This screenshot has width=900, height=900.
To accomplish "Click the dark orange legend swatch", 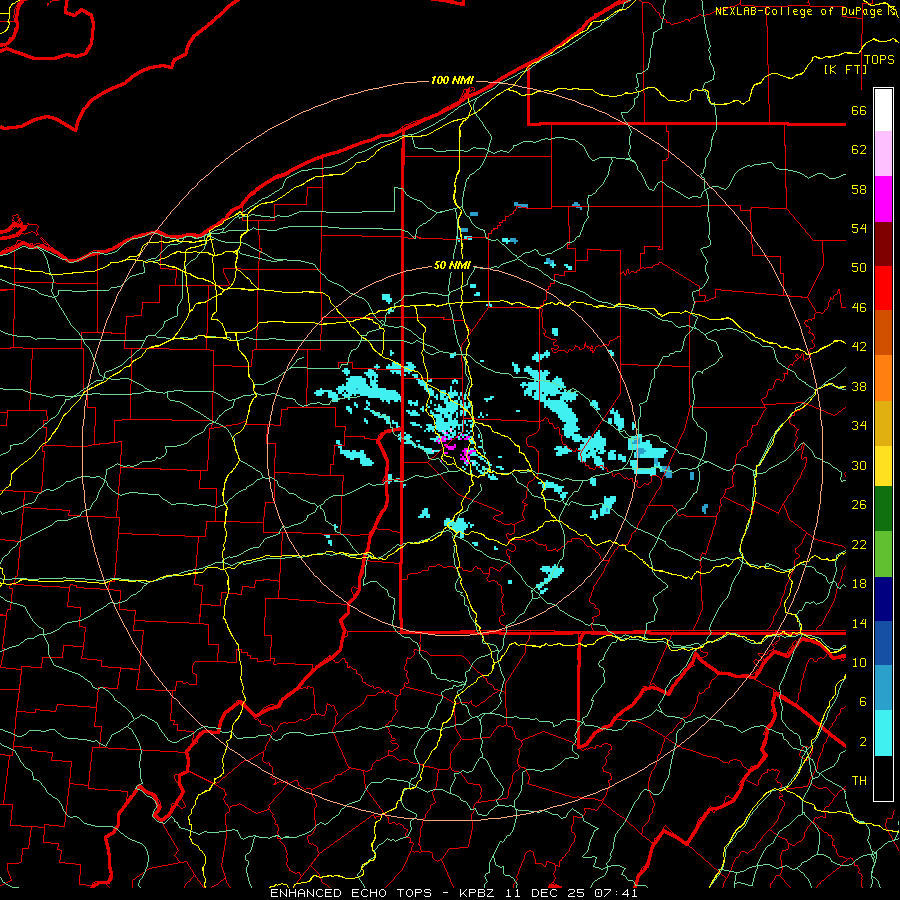I will pos(883,332).
